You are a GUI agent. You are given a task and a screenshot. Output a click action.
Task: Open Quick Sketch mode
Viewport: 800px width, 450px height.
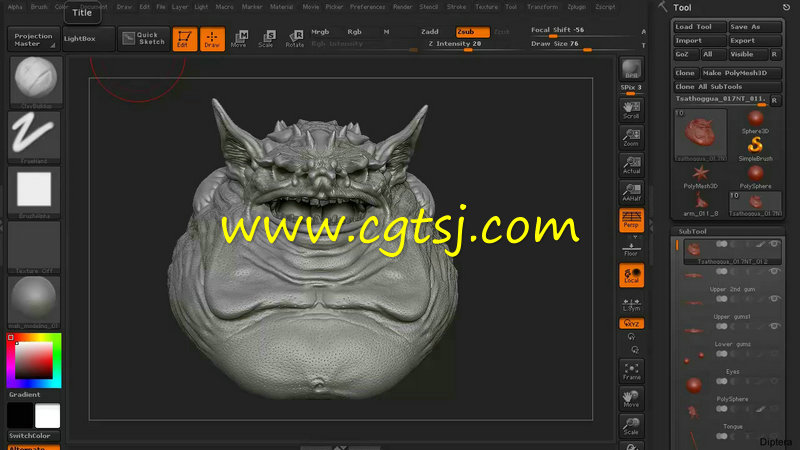144,39
